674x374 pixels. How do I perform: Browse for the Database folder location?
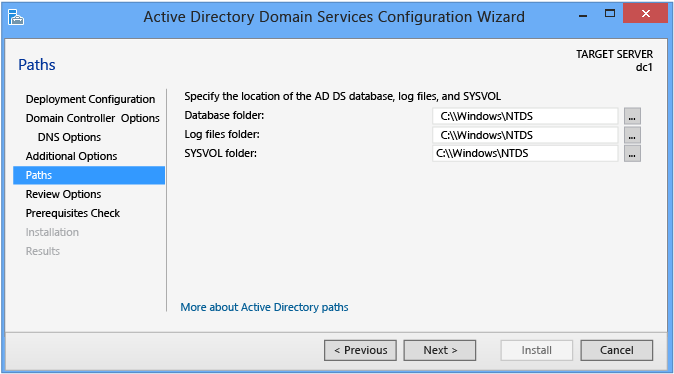632,116
